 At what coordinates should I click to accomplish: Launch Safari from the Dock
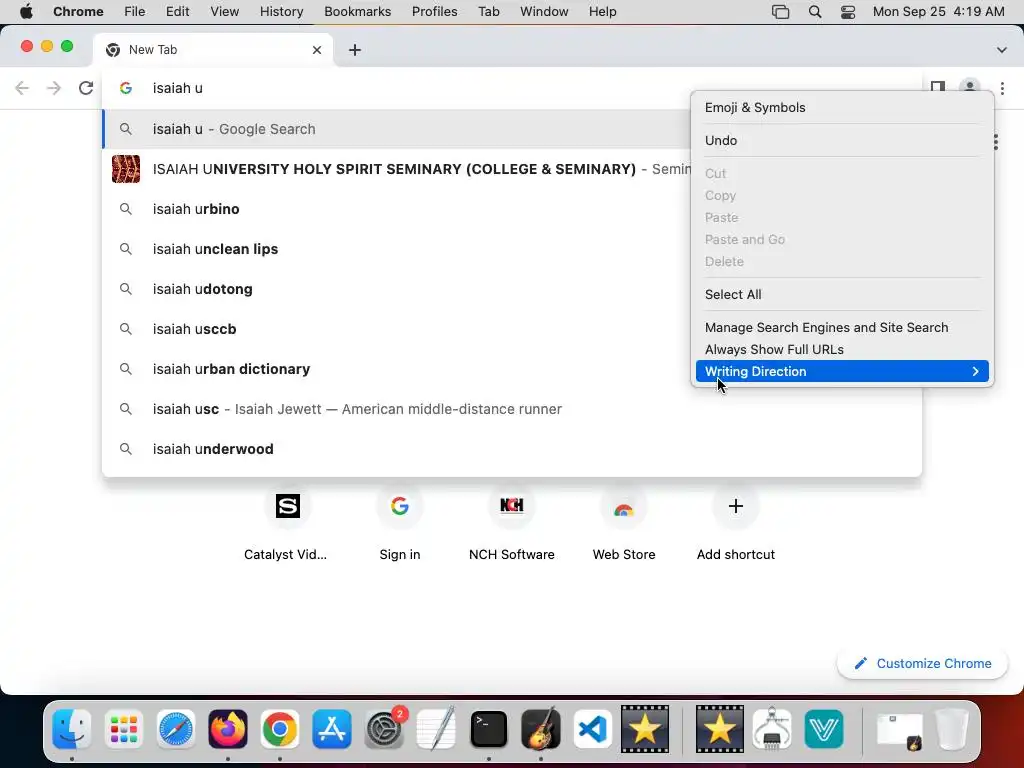[176, 729]
